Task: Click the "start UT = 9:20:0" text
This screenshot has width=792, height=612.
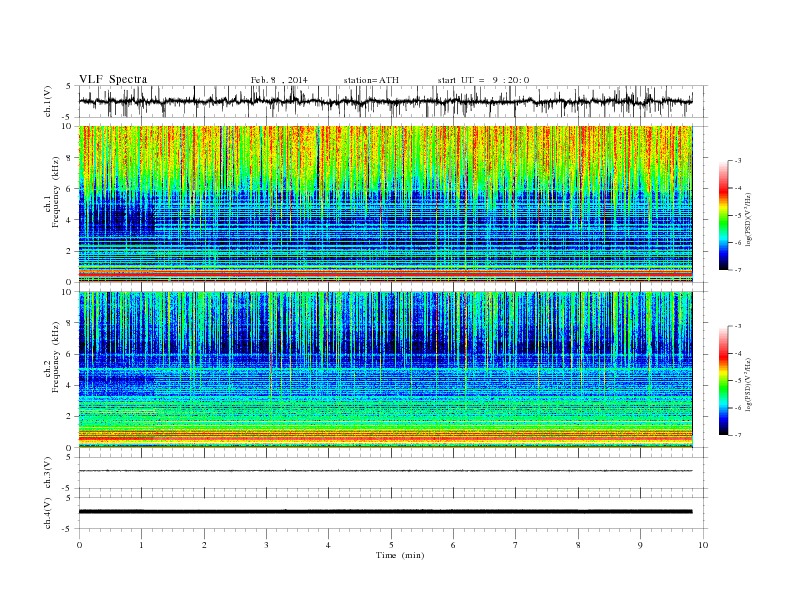Action: (483, 80)
